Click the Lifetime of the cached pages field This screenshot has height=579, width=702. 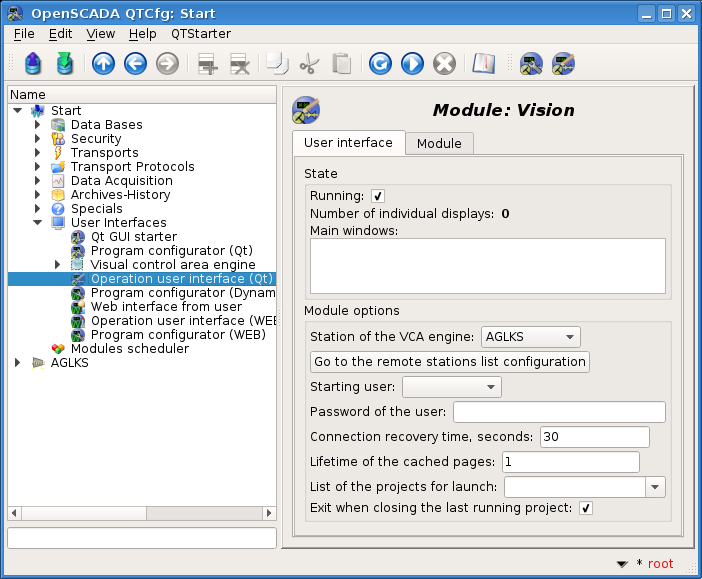(571, 462)
